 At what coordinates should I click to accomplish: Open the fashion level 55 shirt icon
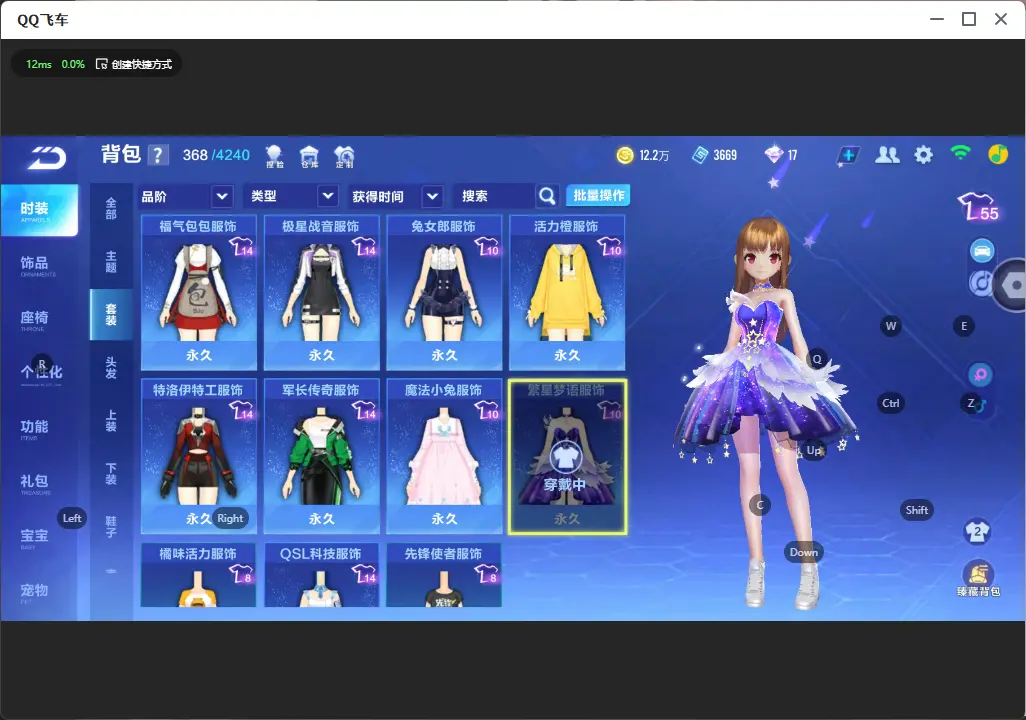tap(978, 207)
